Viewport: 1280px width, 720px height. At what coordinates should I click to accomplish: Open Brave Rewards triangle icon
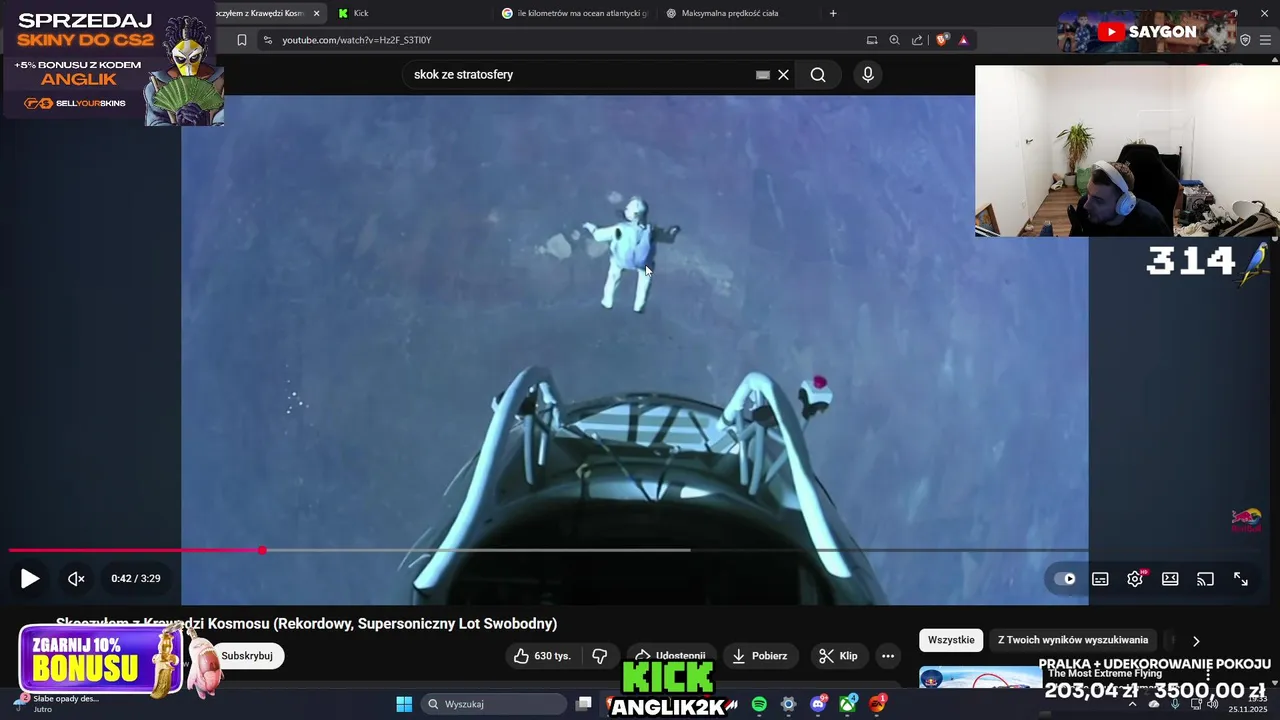pyautogui.click(x=963, y=40)
